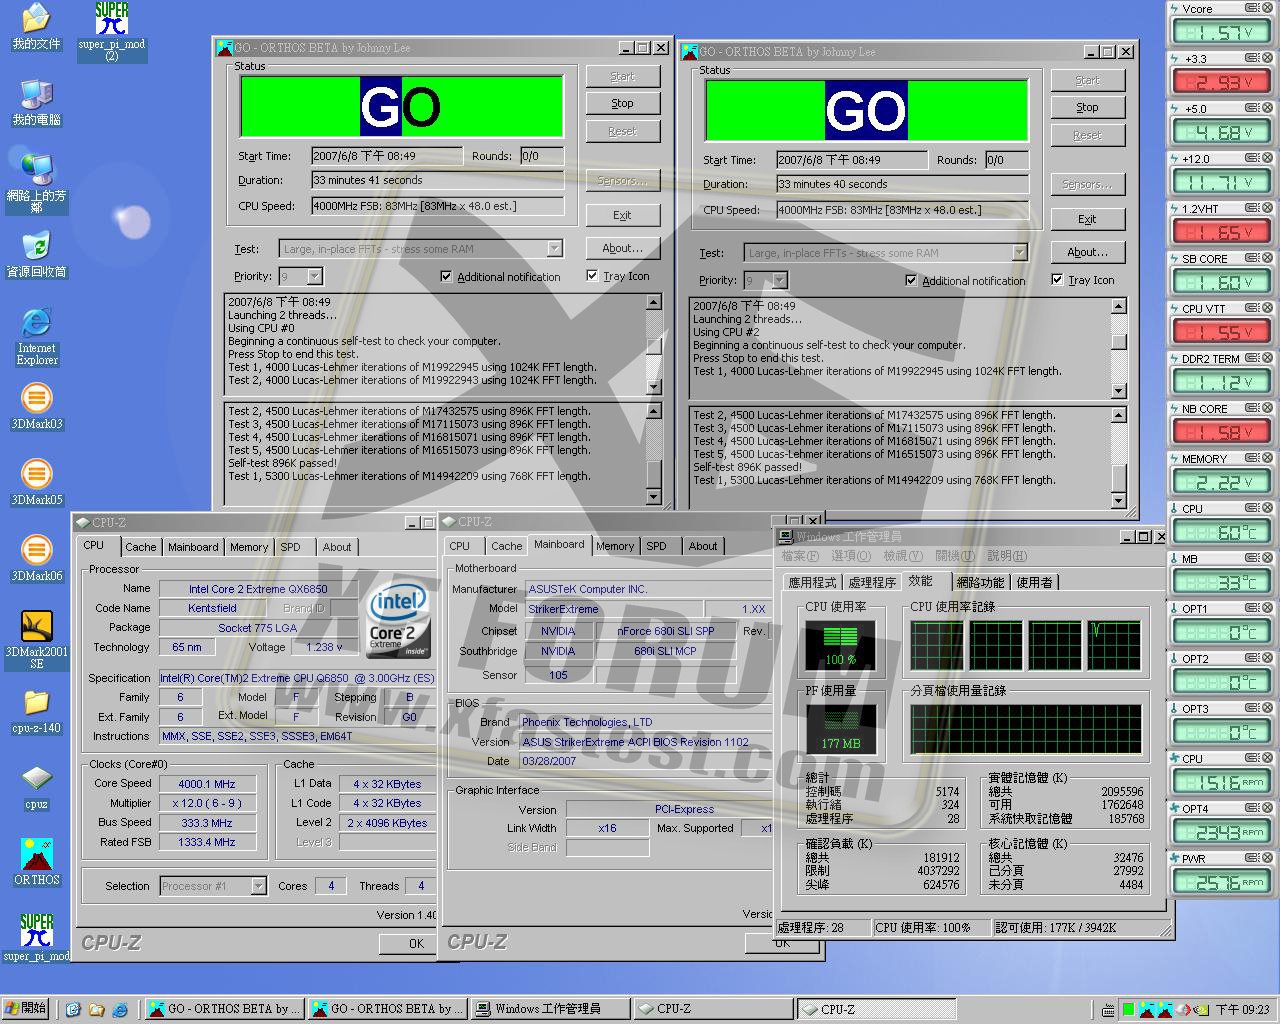
Task: Click the PF usage 177 MB meter
Action: coord(840,729)
